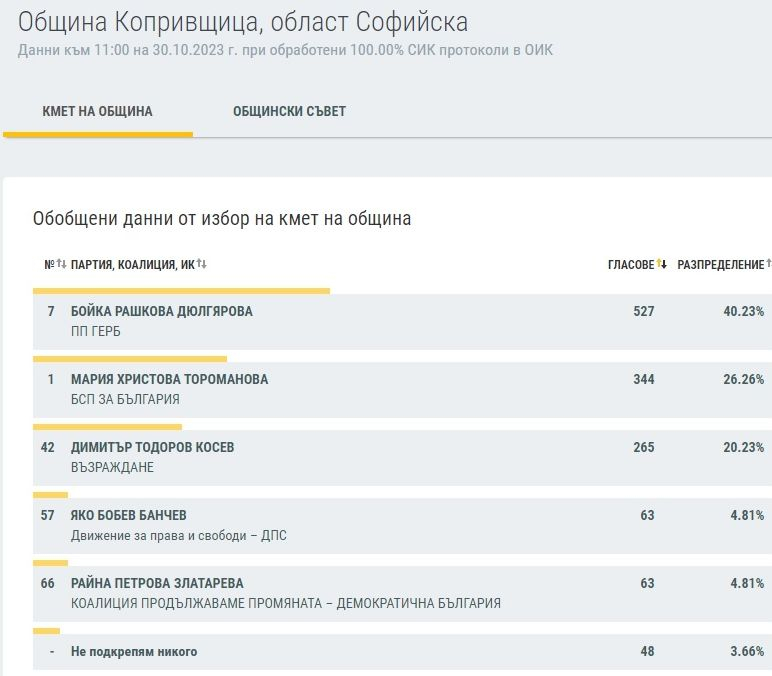
Task: Select candidate ЯКО БОБЕВ БАНЧЕВ
Action: click(129, 515)
